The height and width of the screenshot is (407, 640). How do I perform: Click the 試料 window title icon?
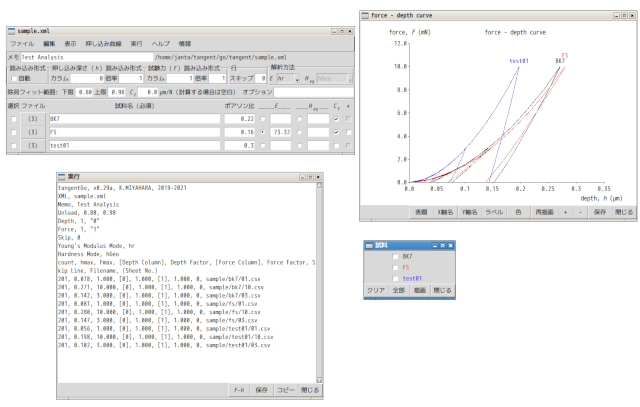pyautogui.click(x=369, y=245)
